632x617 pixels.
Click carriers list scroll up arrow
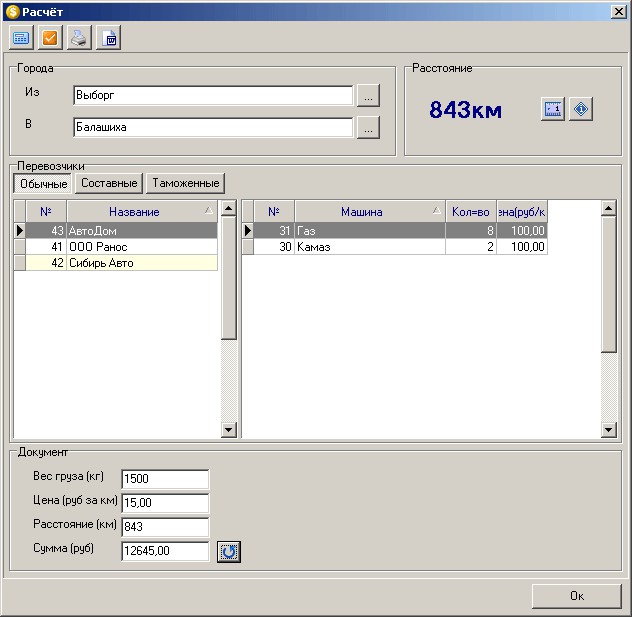229,208
